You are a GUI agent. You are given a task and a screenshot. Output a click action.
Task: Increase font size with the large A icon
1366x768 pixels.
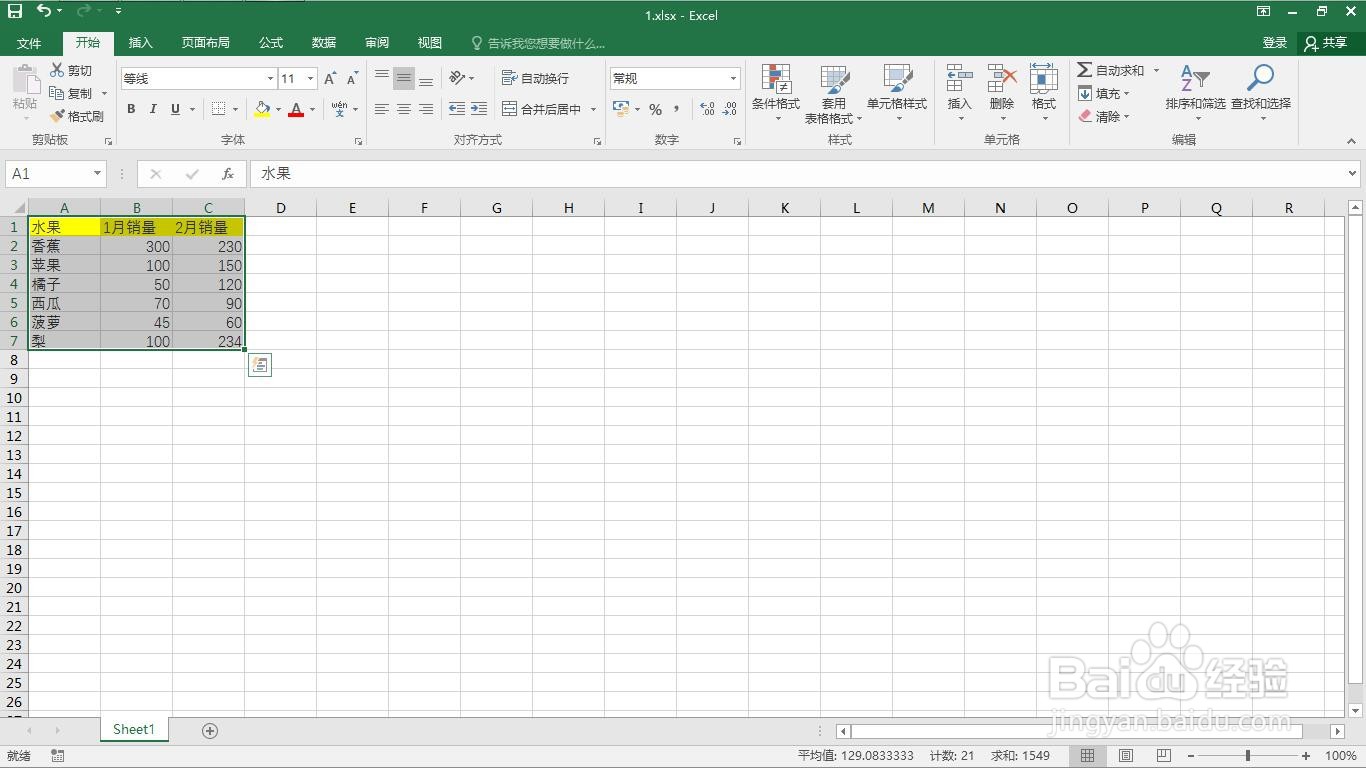point(331,78)
